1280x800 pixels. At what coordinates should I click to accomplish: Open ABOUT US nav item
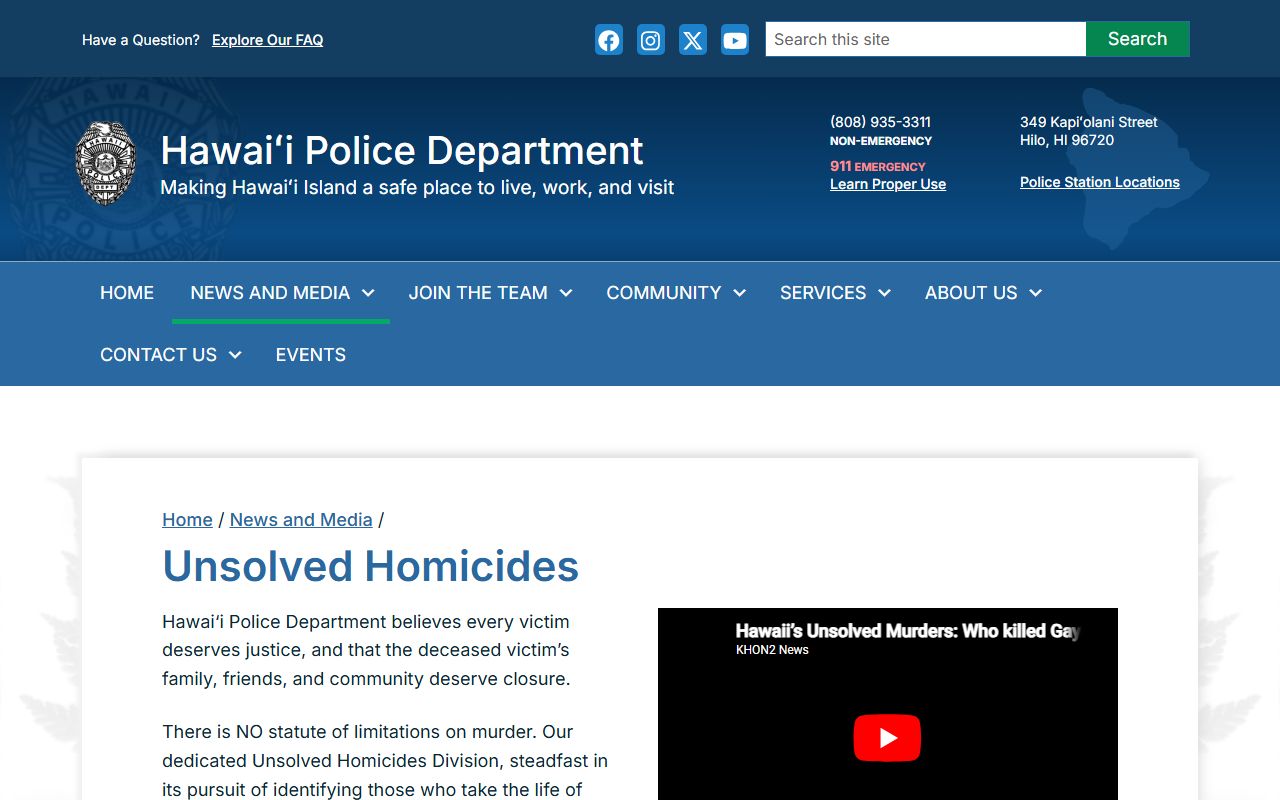click(971, 293)
